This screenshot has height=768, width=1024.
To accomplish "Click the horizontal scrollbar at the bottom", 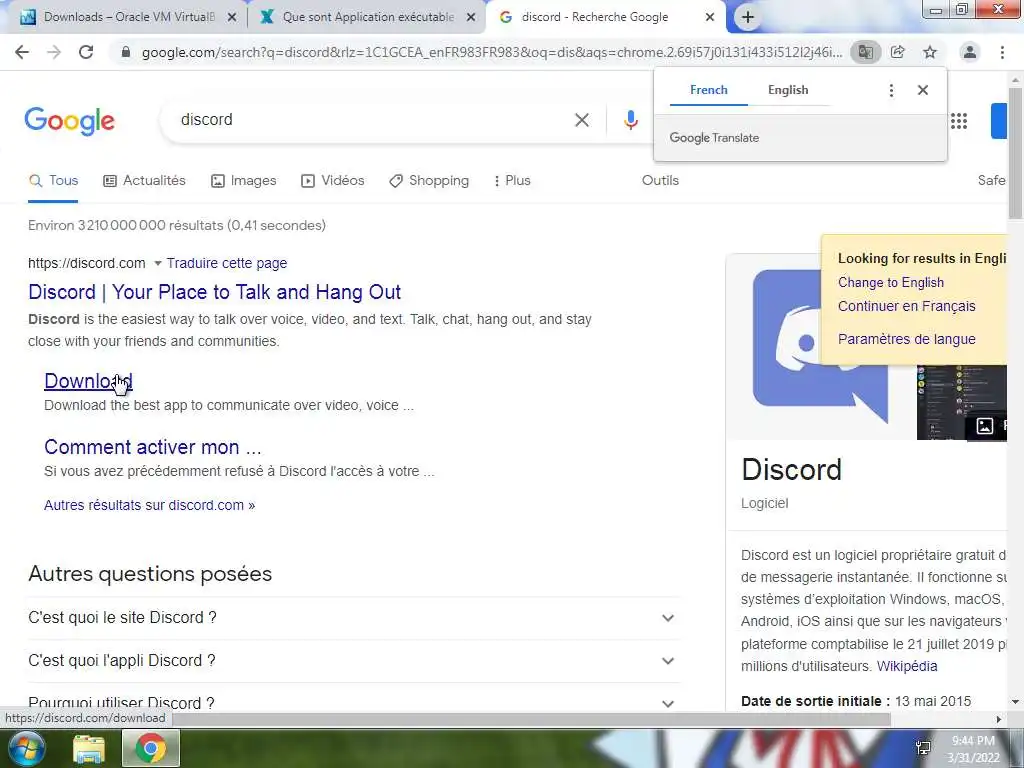I will [x=531, y=719].
